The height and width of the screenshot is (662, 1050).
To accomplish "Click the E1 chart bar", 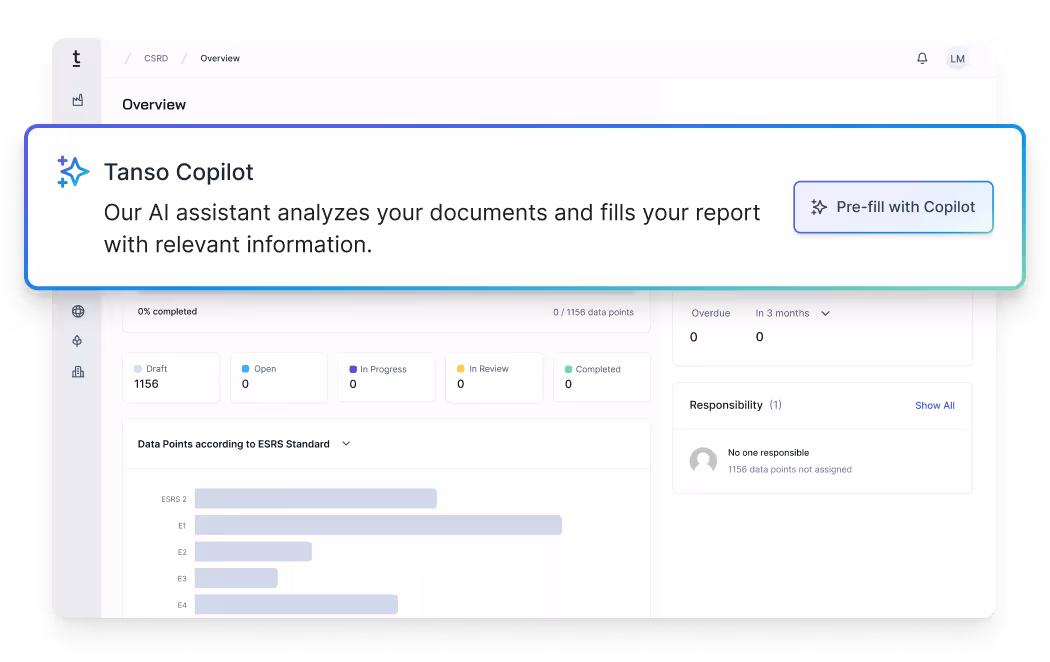I will tap(378, 525).
